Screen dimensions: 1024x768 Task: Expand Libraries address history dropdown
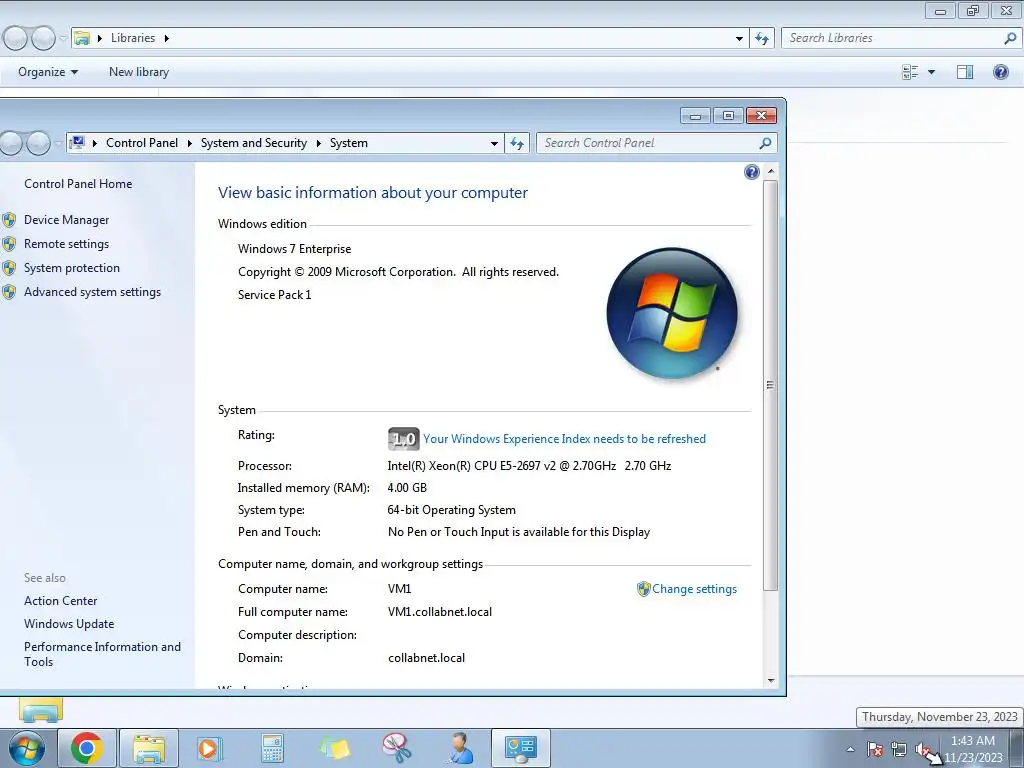point(739,39)
